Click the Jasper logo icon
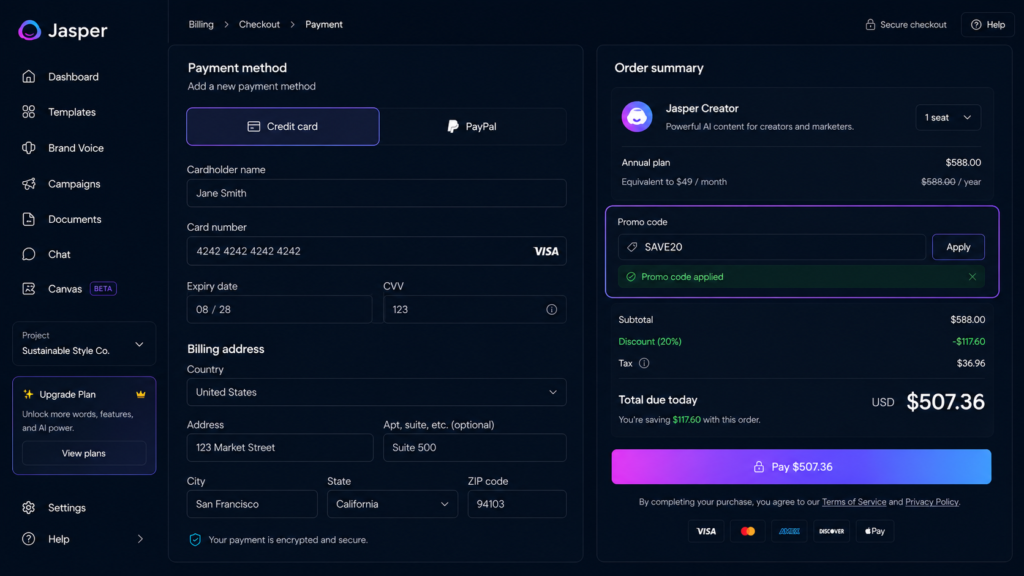This screenshot has width=1024, height=576. click(x=29, y=30)
